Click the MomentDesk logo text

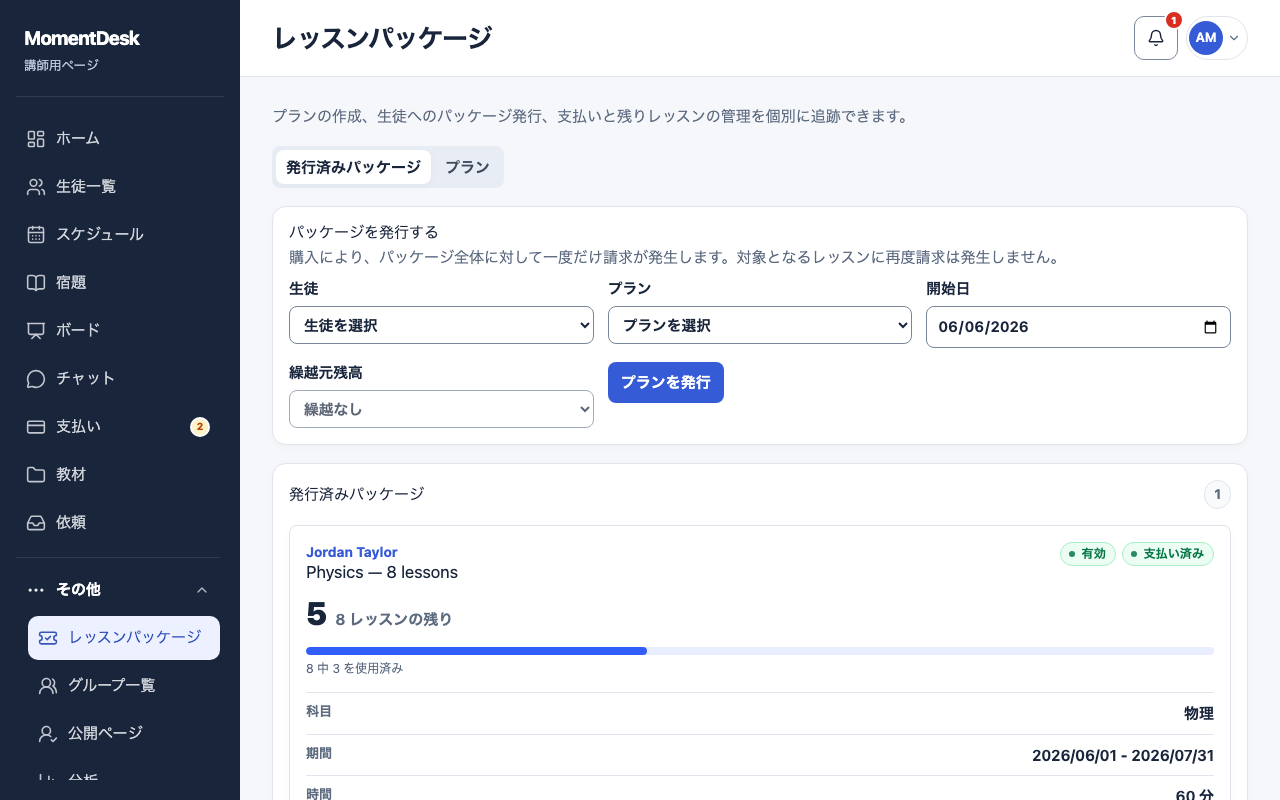82,38
